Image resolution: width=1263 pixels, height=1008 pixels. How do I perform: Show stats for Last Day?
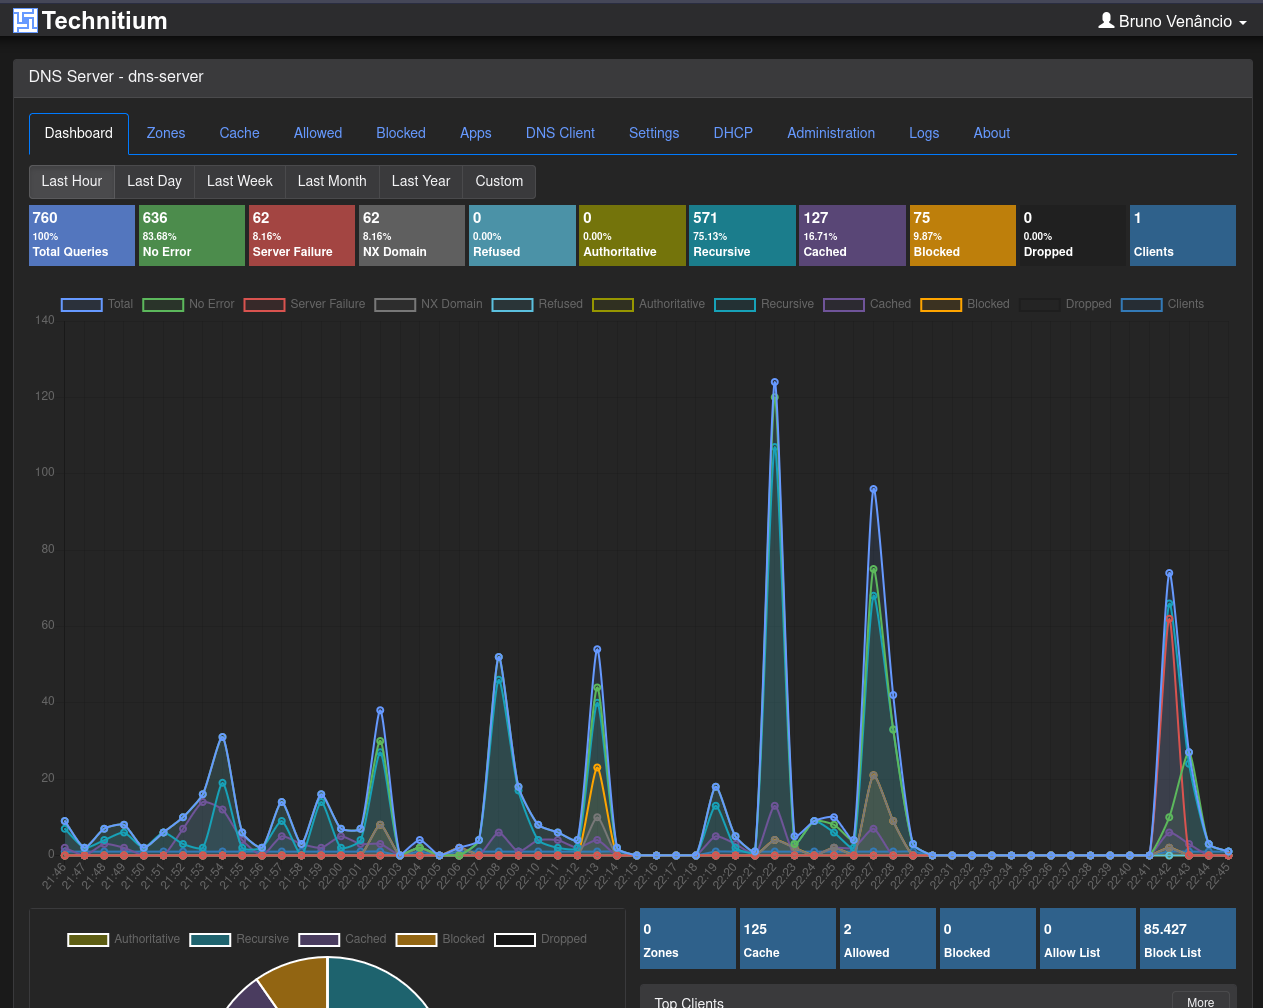point(154,181)
